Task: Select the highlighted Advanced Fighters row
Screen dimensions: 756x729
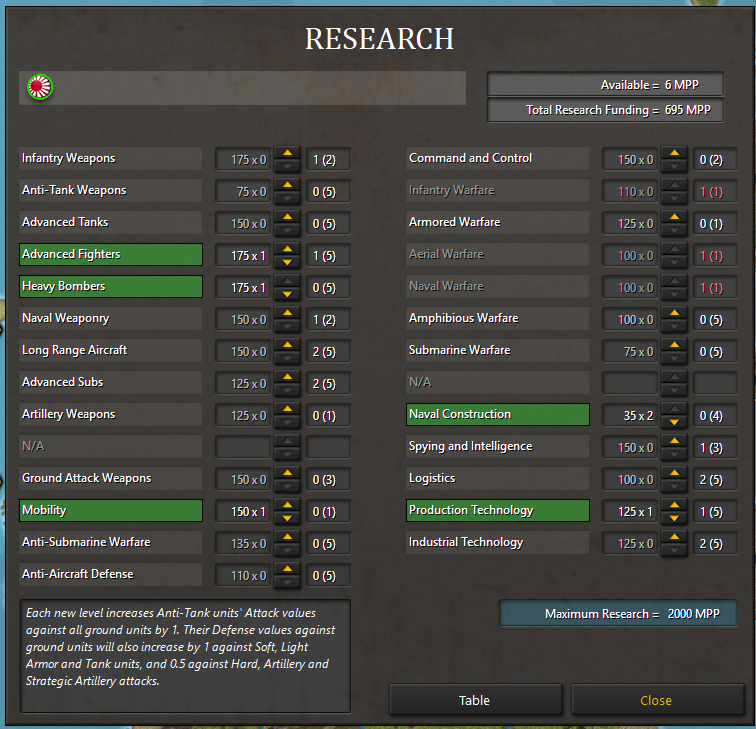Action: click(110, 255)
